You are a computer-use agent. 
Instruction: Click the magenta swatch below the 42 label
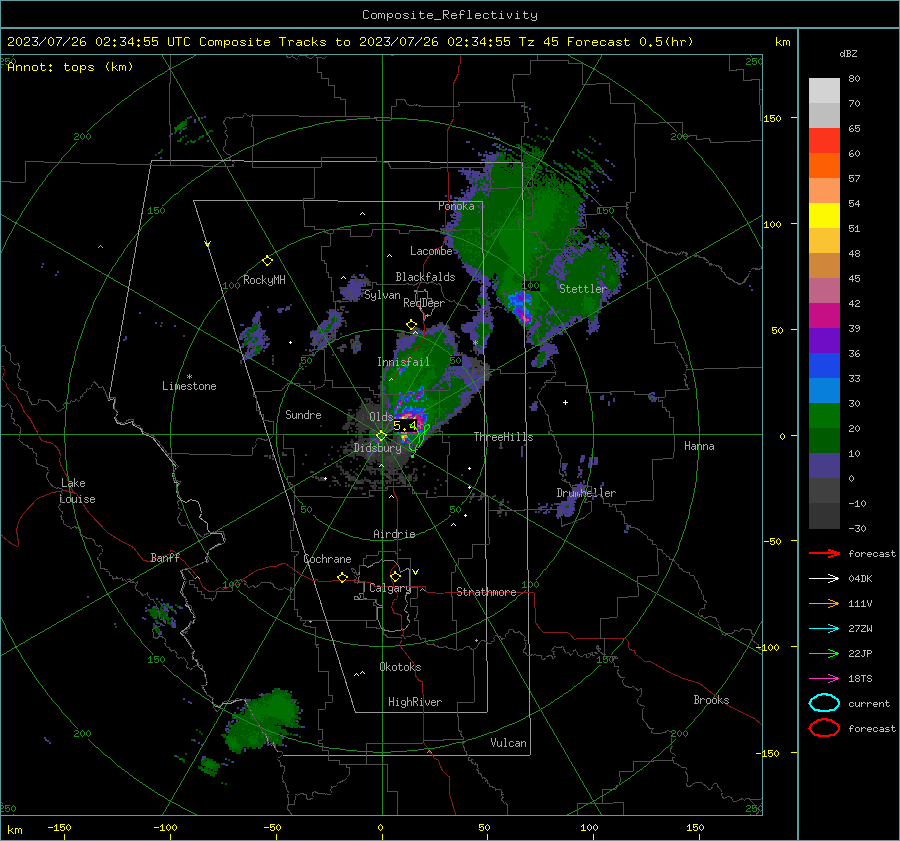coord(824,316)
